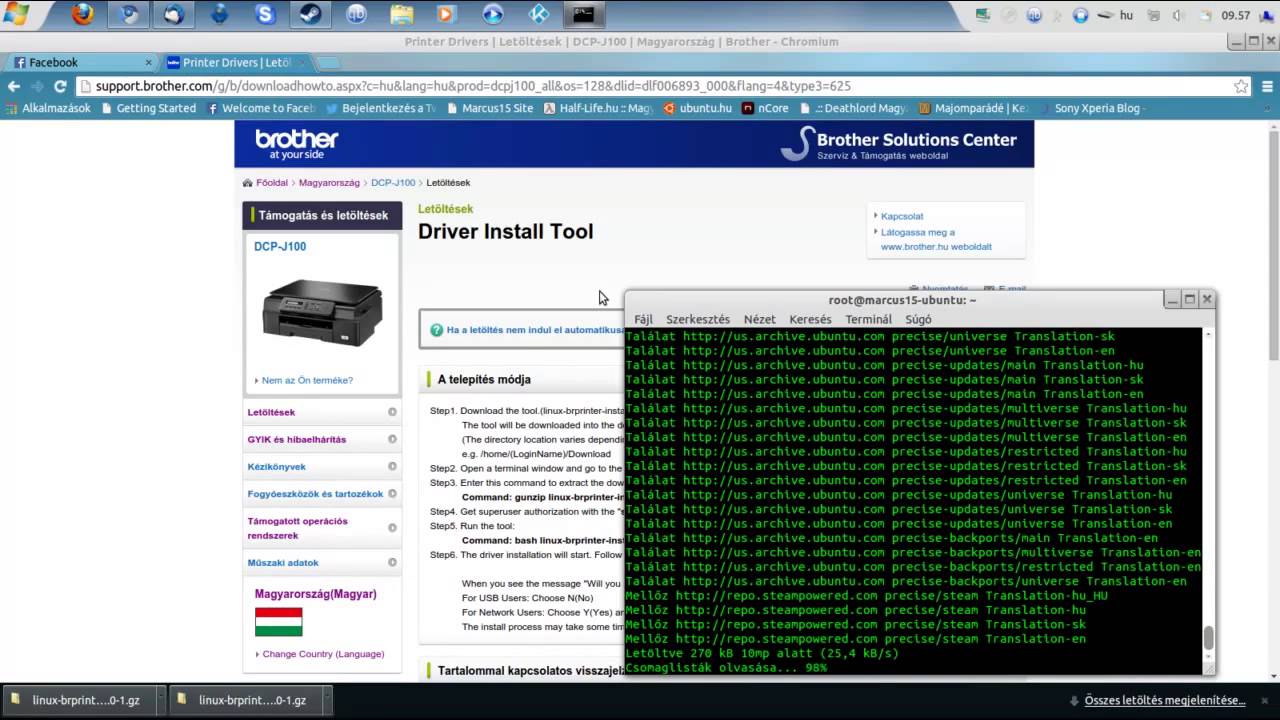Click the terminal window scrollbar thumb
This screenshot has width=1280, height=720.
pyautogui.click(x=1208, y=637)
